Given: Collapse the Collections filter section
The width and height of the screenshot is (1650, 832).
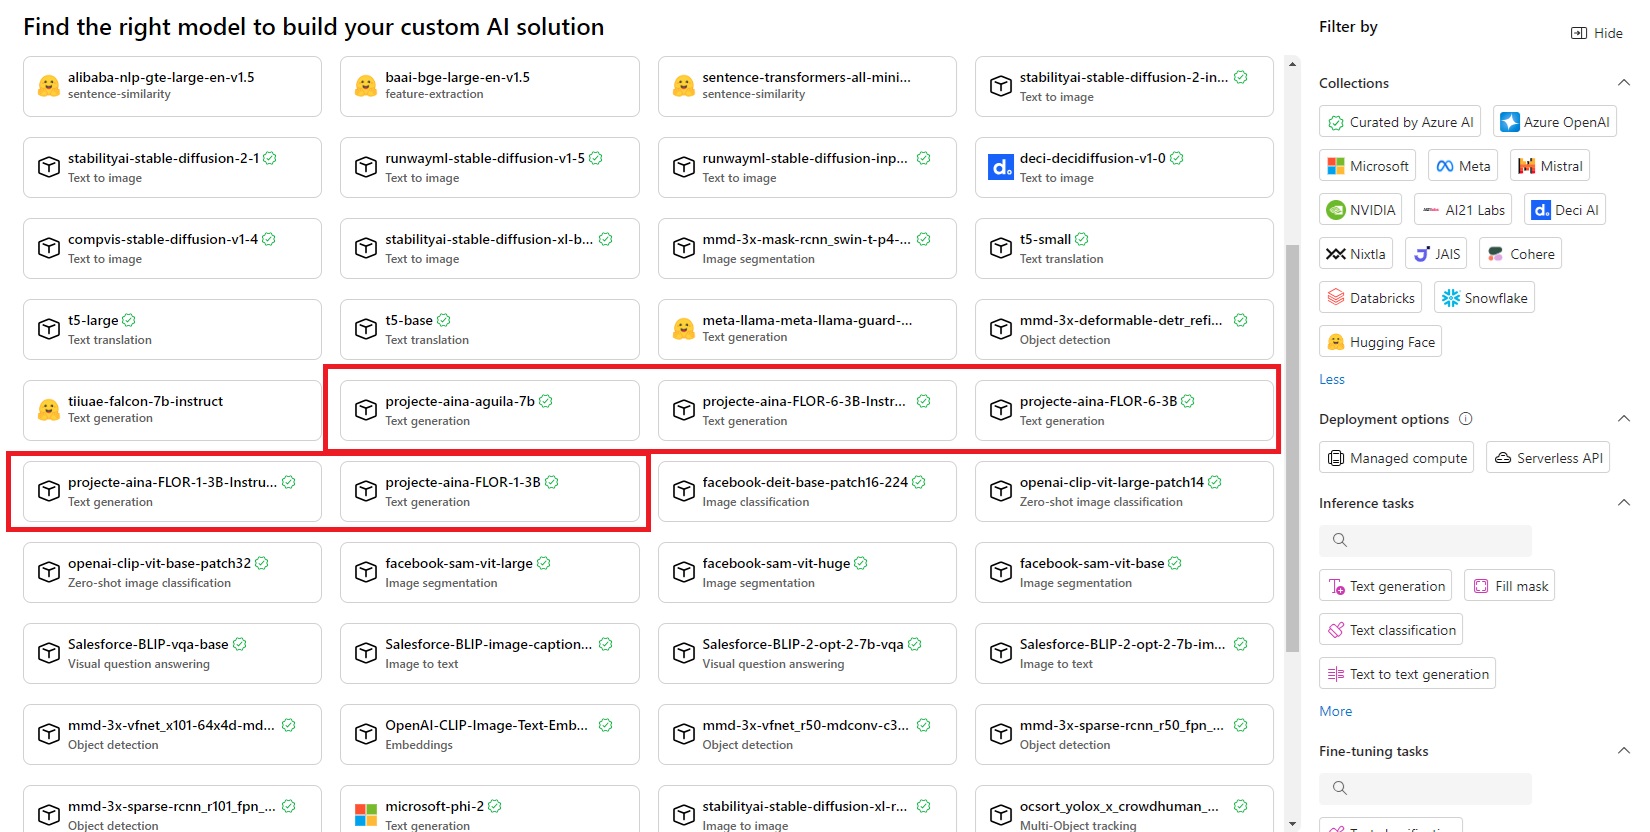Looking at the screenshot, I should [1623, 83].
